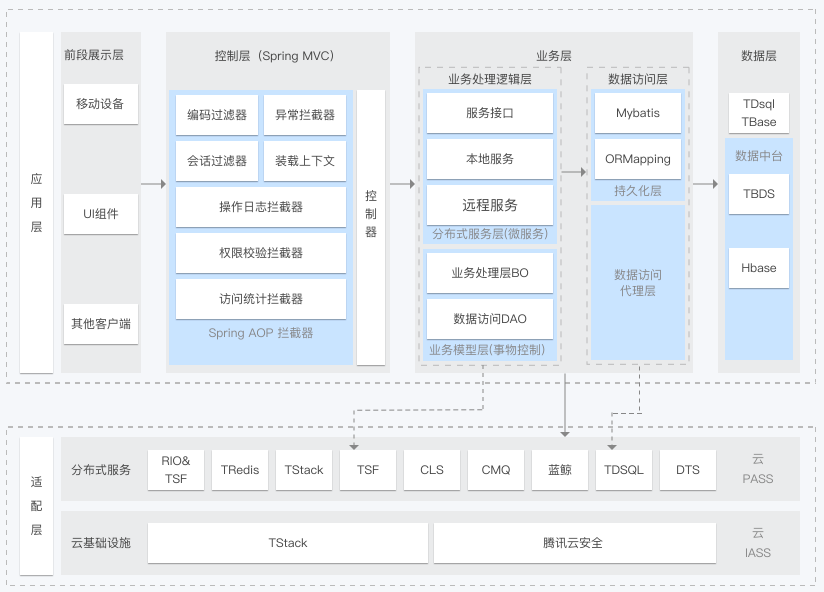Select the 会话过滤器 component

point(216,161)
